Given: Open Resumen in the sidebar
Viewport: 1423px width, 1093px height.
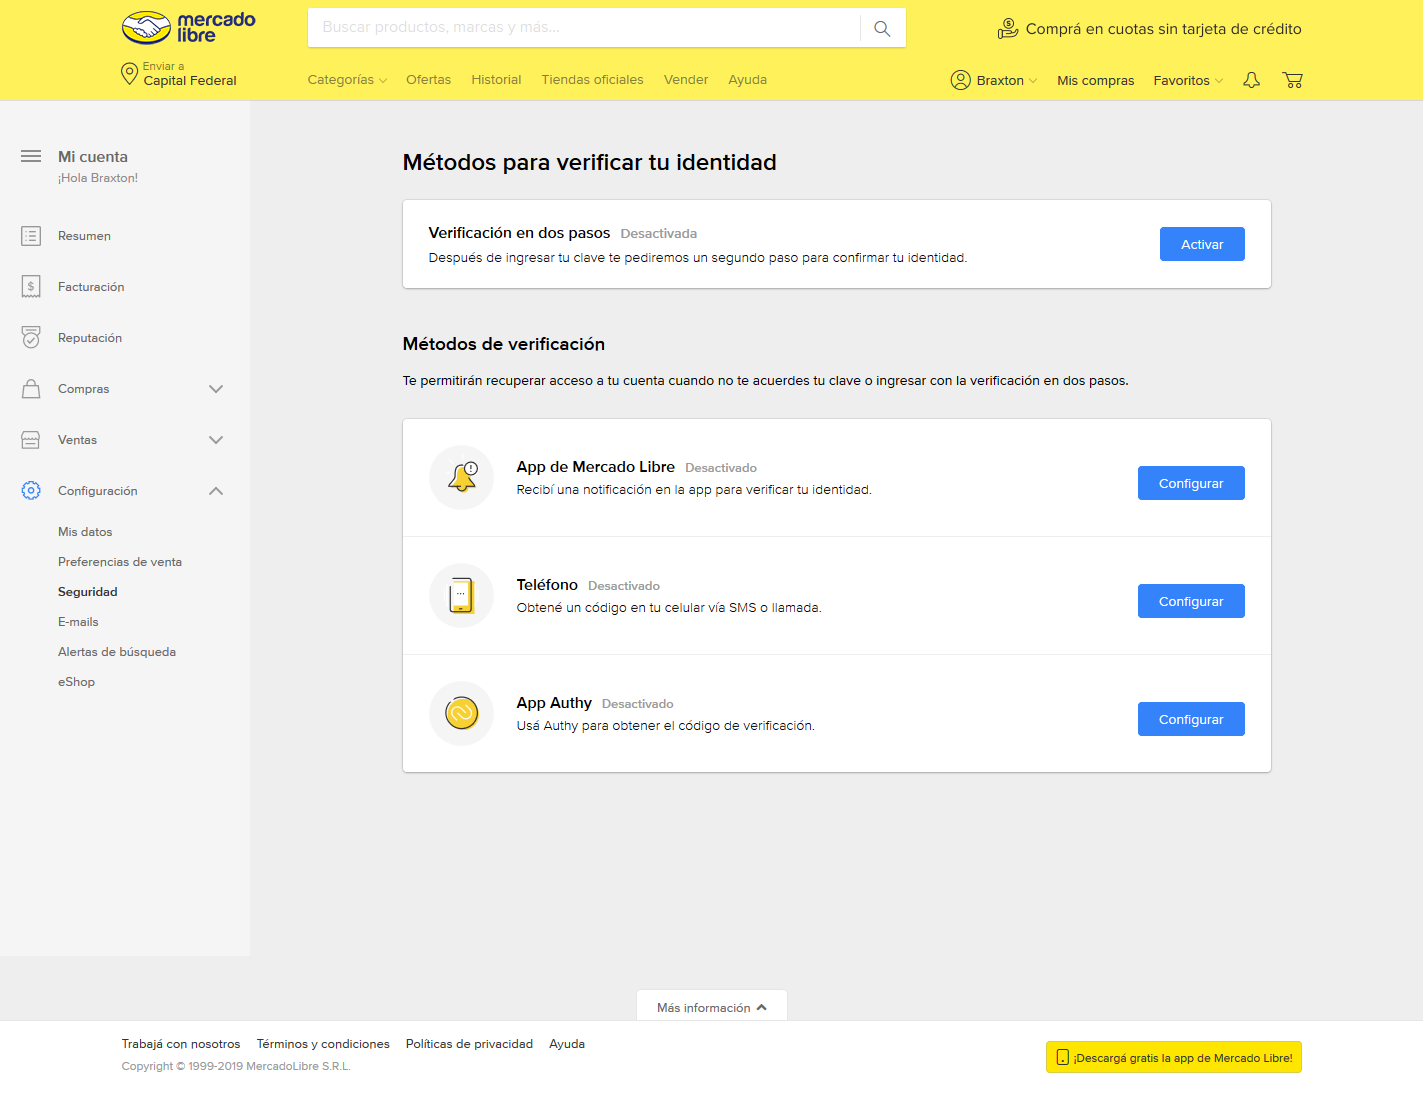Looking at the screenshot, I should pos(84,236).
